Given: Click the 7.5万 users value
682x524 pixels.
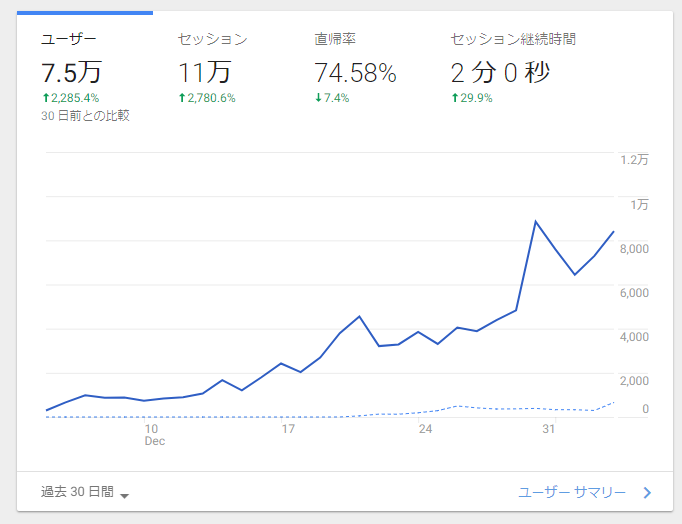Looking at the screenshot, I should (71, 72).
